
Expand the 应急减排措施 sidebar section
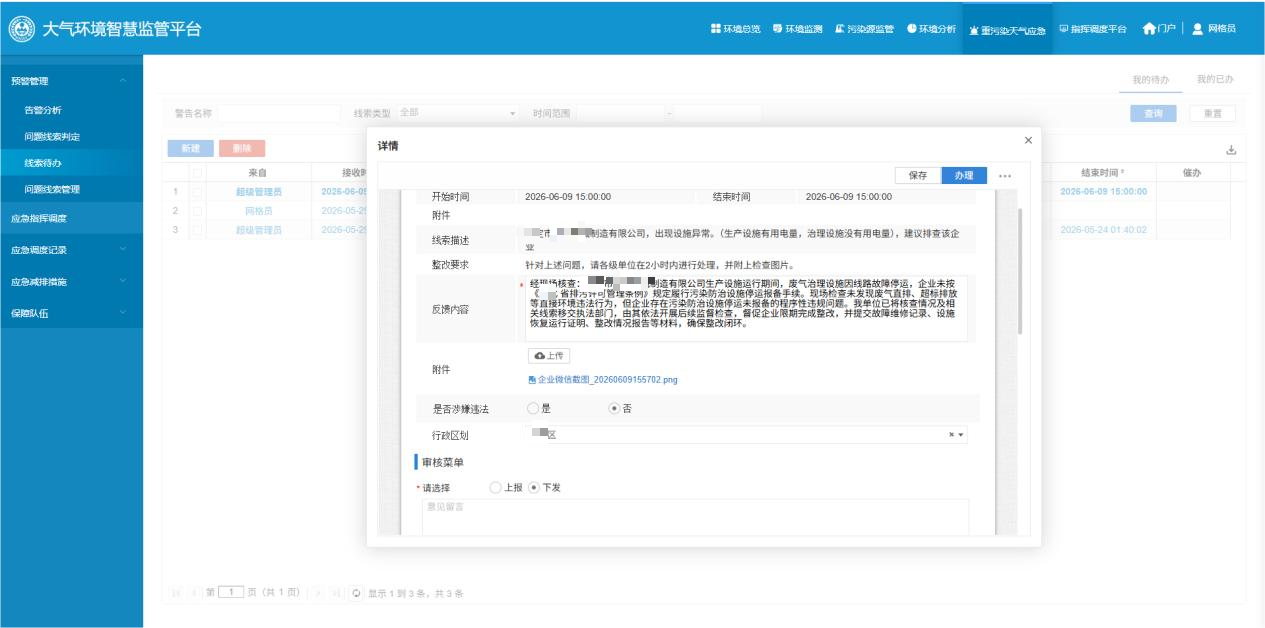click(72, 282)
